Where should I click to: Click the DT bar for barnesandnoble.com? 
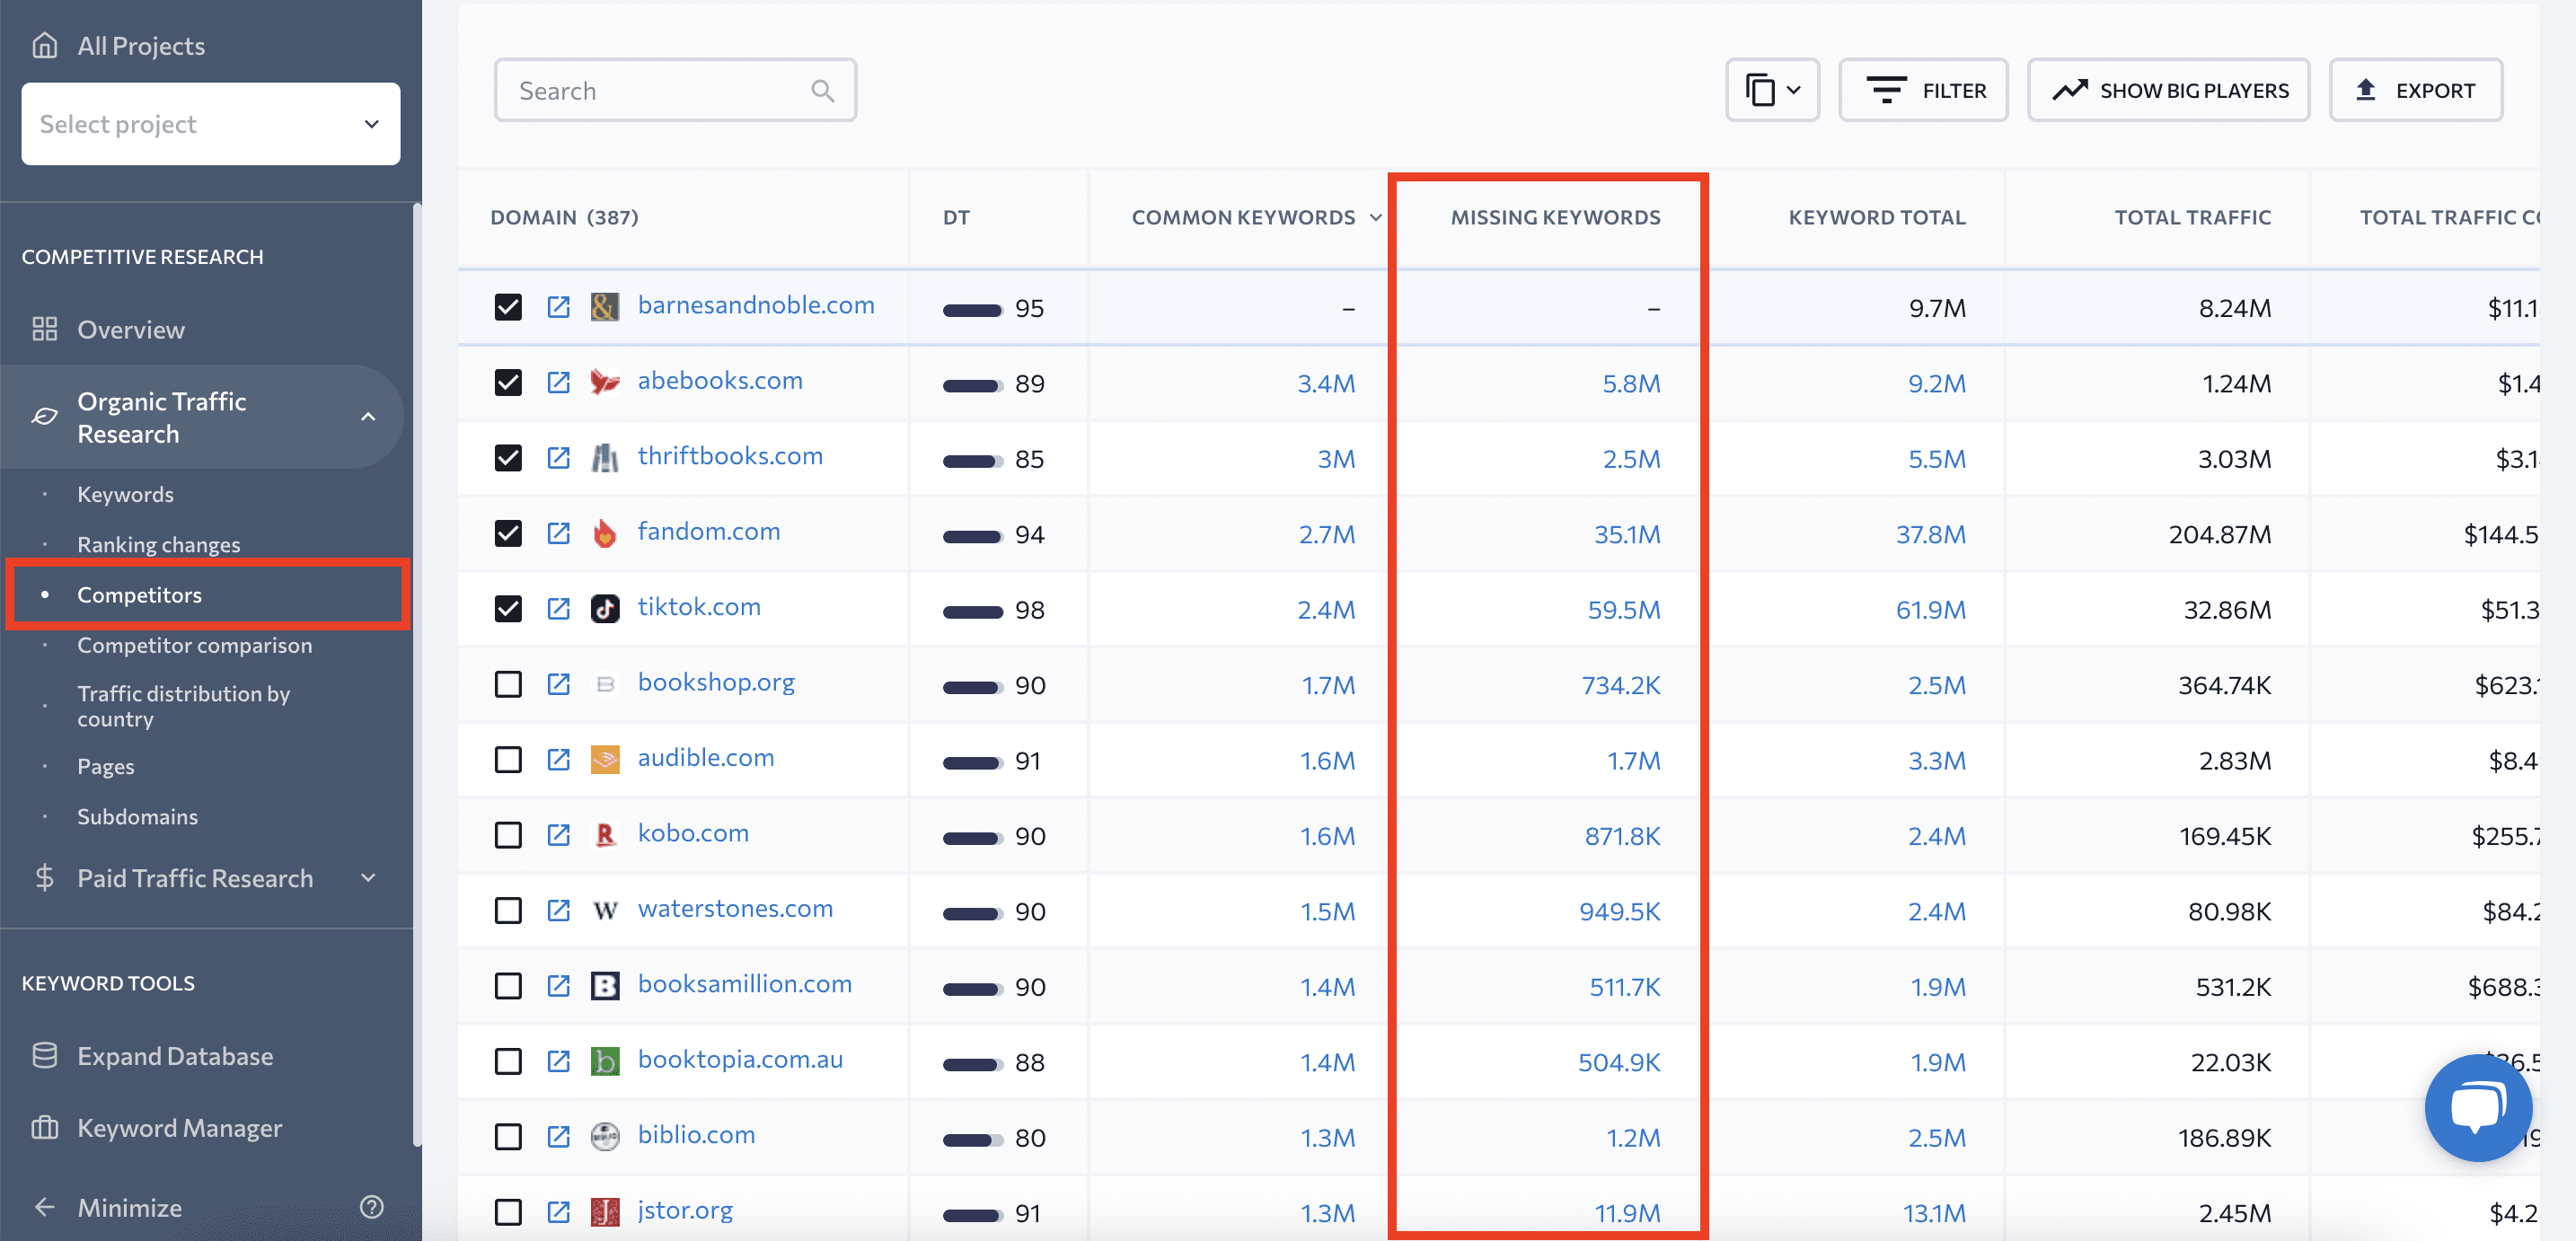pos(972,310)
